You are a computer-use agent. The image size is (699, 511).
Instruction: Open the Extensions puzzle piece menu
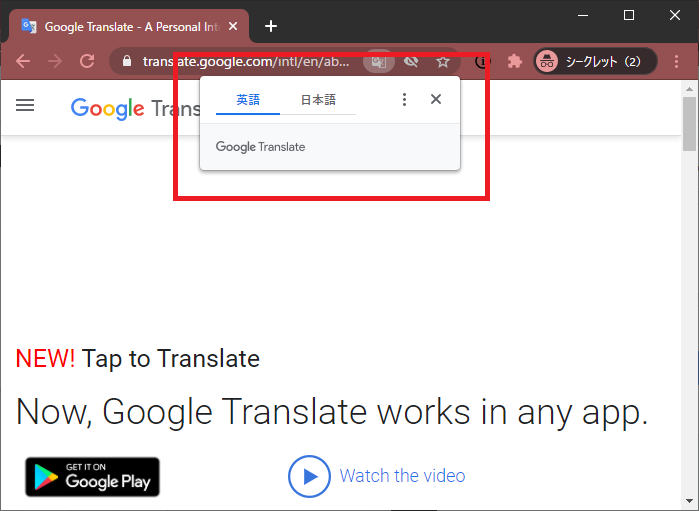[x=515, y=61]
